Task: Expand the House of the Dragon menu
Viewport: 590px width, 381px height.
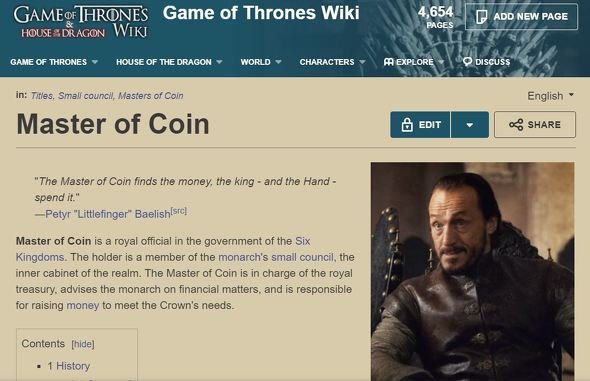Action: pyautogui.click(x=169, y=62)
